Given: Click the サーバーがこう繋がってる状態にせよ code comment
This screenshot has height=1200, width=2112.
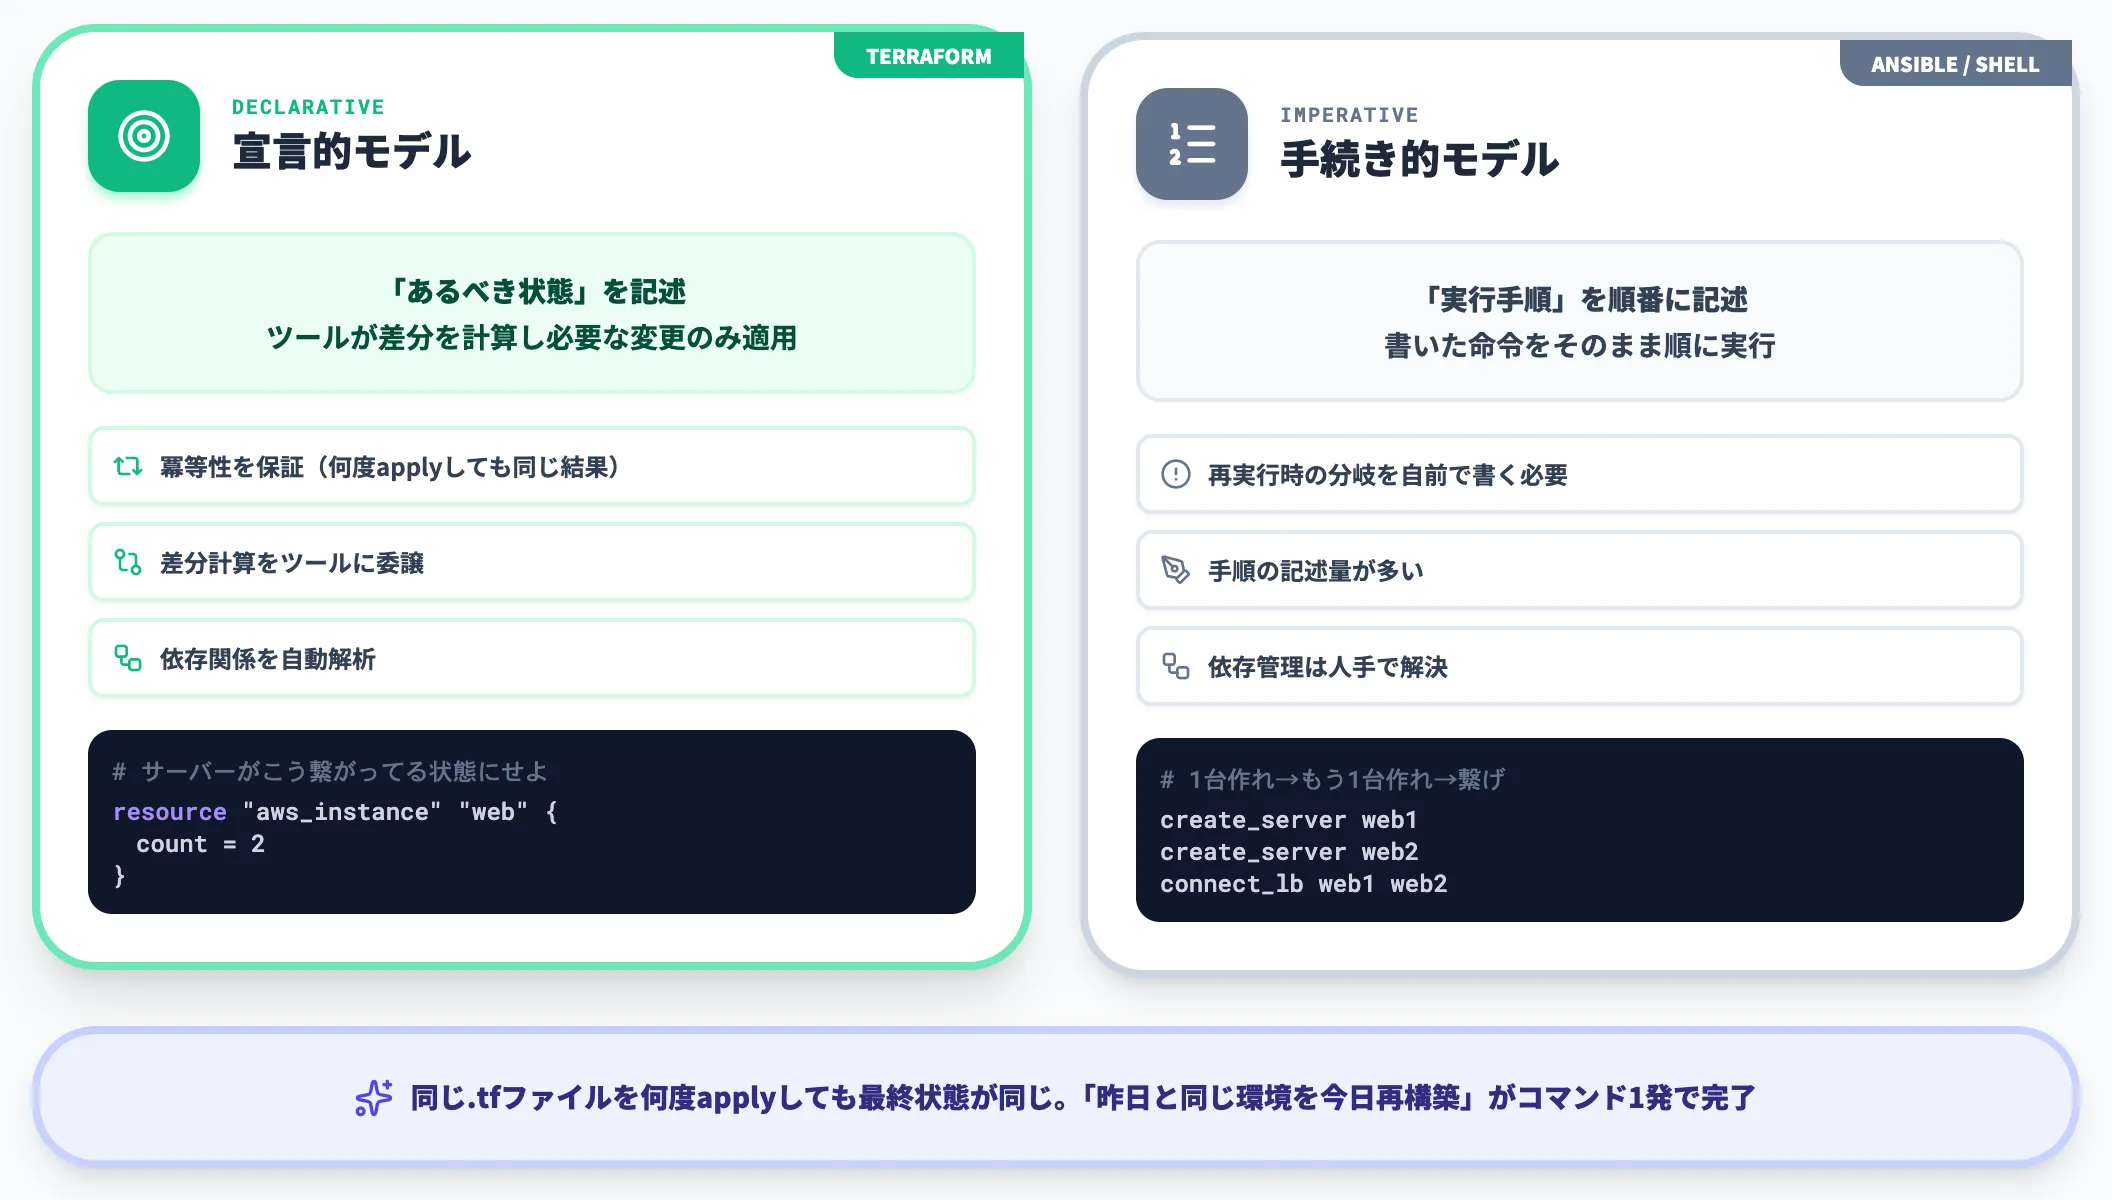Looking at the screenshot, I should coord(330,771).
